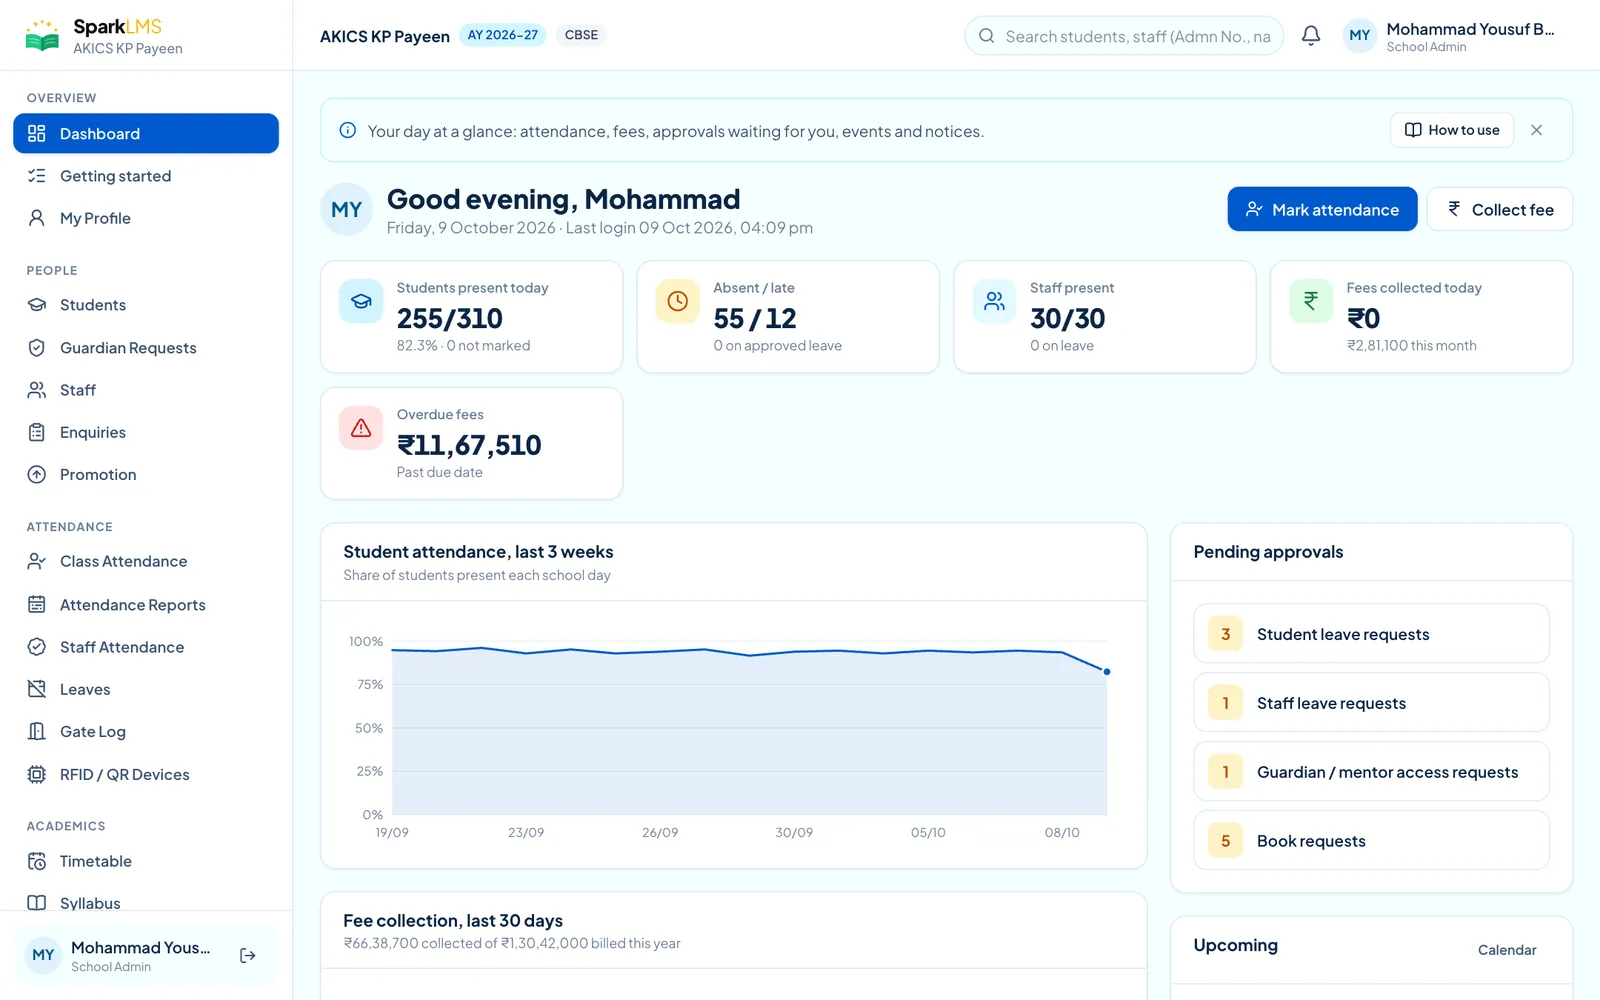Open Guardian / mentor access requests
This screenshot has height=1000, width=1600.
tap(1371, 772)
